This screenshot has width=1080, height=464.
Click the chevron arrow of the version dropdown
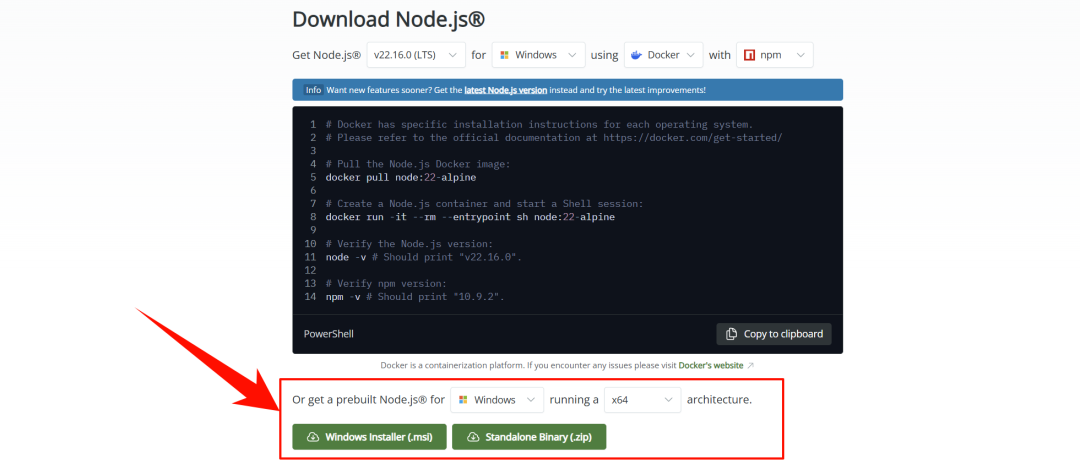[452, 55]
